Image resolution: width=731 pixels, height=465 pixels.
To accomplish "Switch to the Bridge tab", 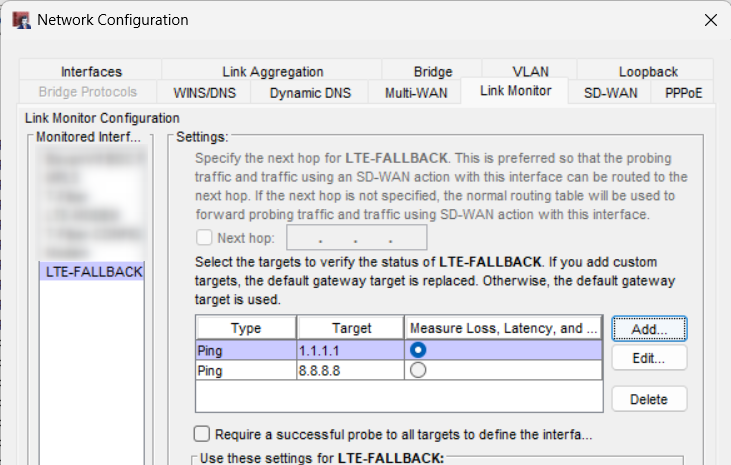I will (433, 71).
